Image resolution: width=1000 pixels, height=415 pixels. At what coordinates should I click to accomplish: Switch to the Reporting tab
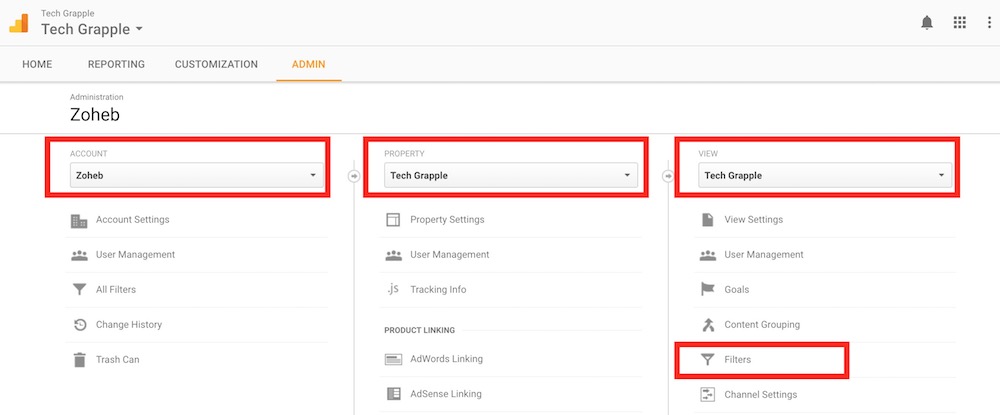pyautogui.click(x=116, y=64)
